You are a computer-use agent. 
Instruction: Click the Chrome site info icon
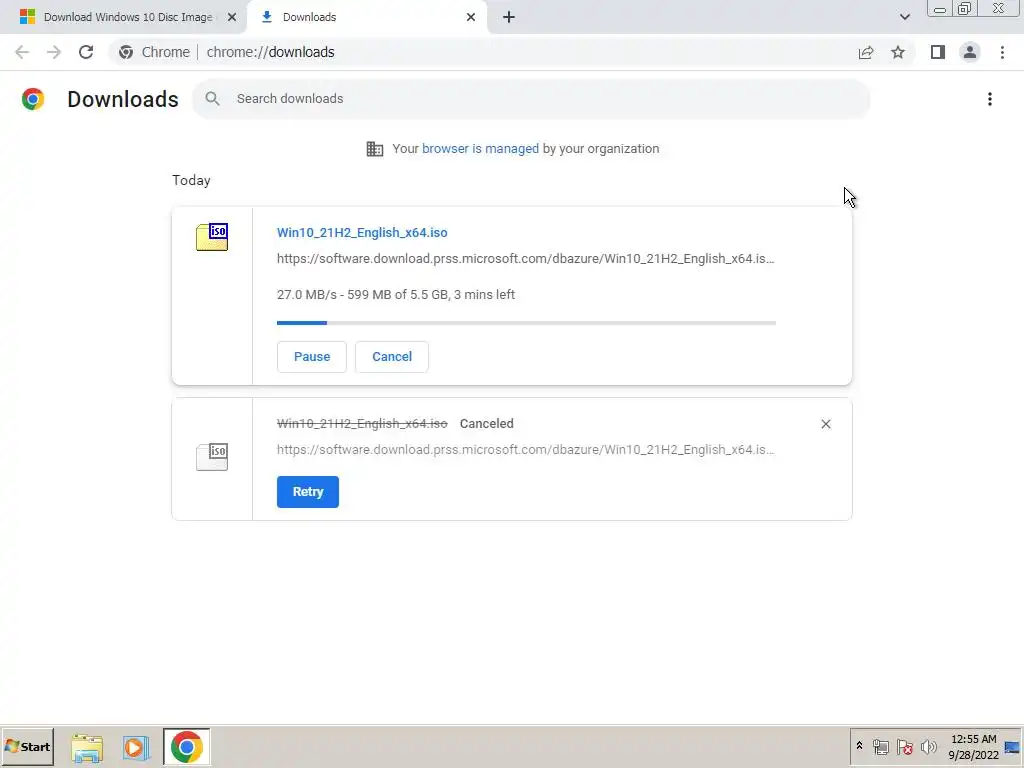pos(126,52)
